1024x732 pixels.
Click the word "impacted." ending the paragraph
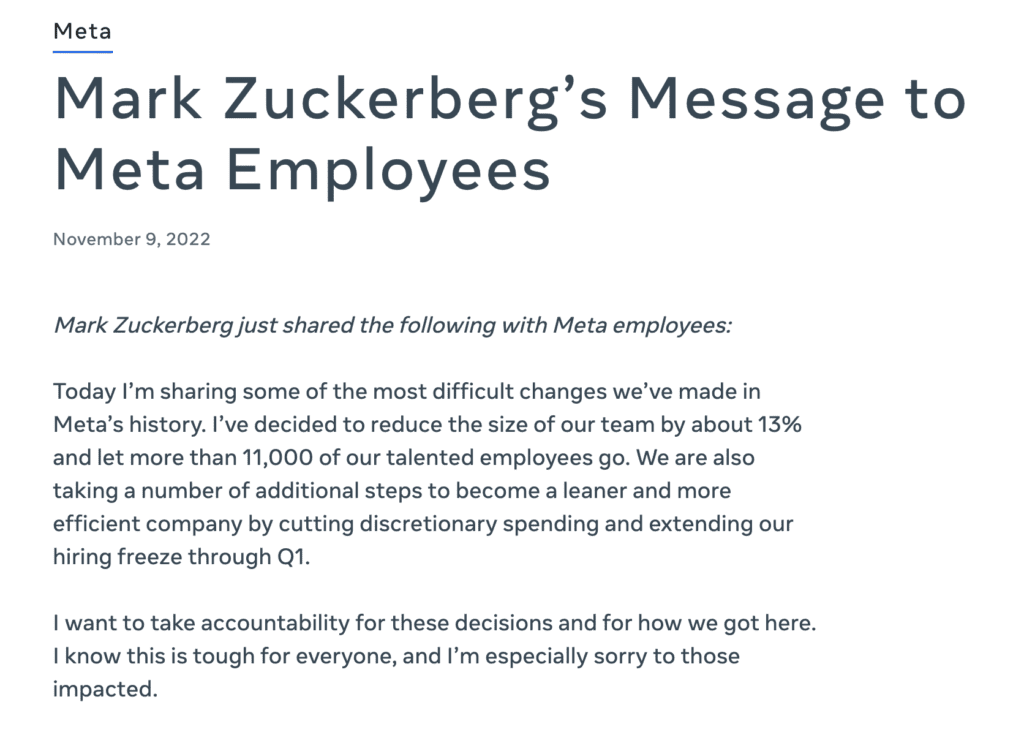point(106,690)
